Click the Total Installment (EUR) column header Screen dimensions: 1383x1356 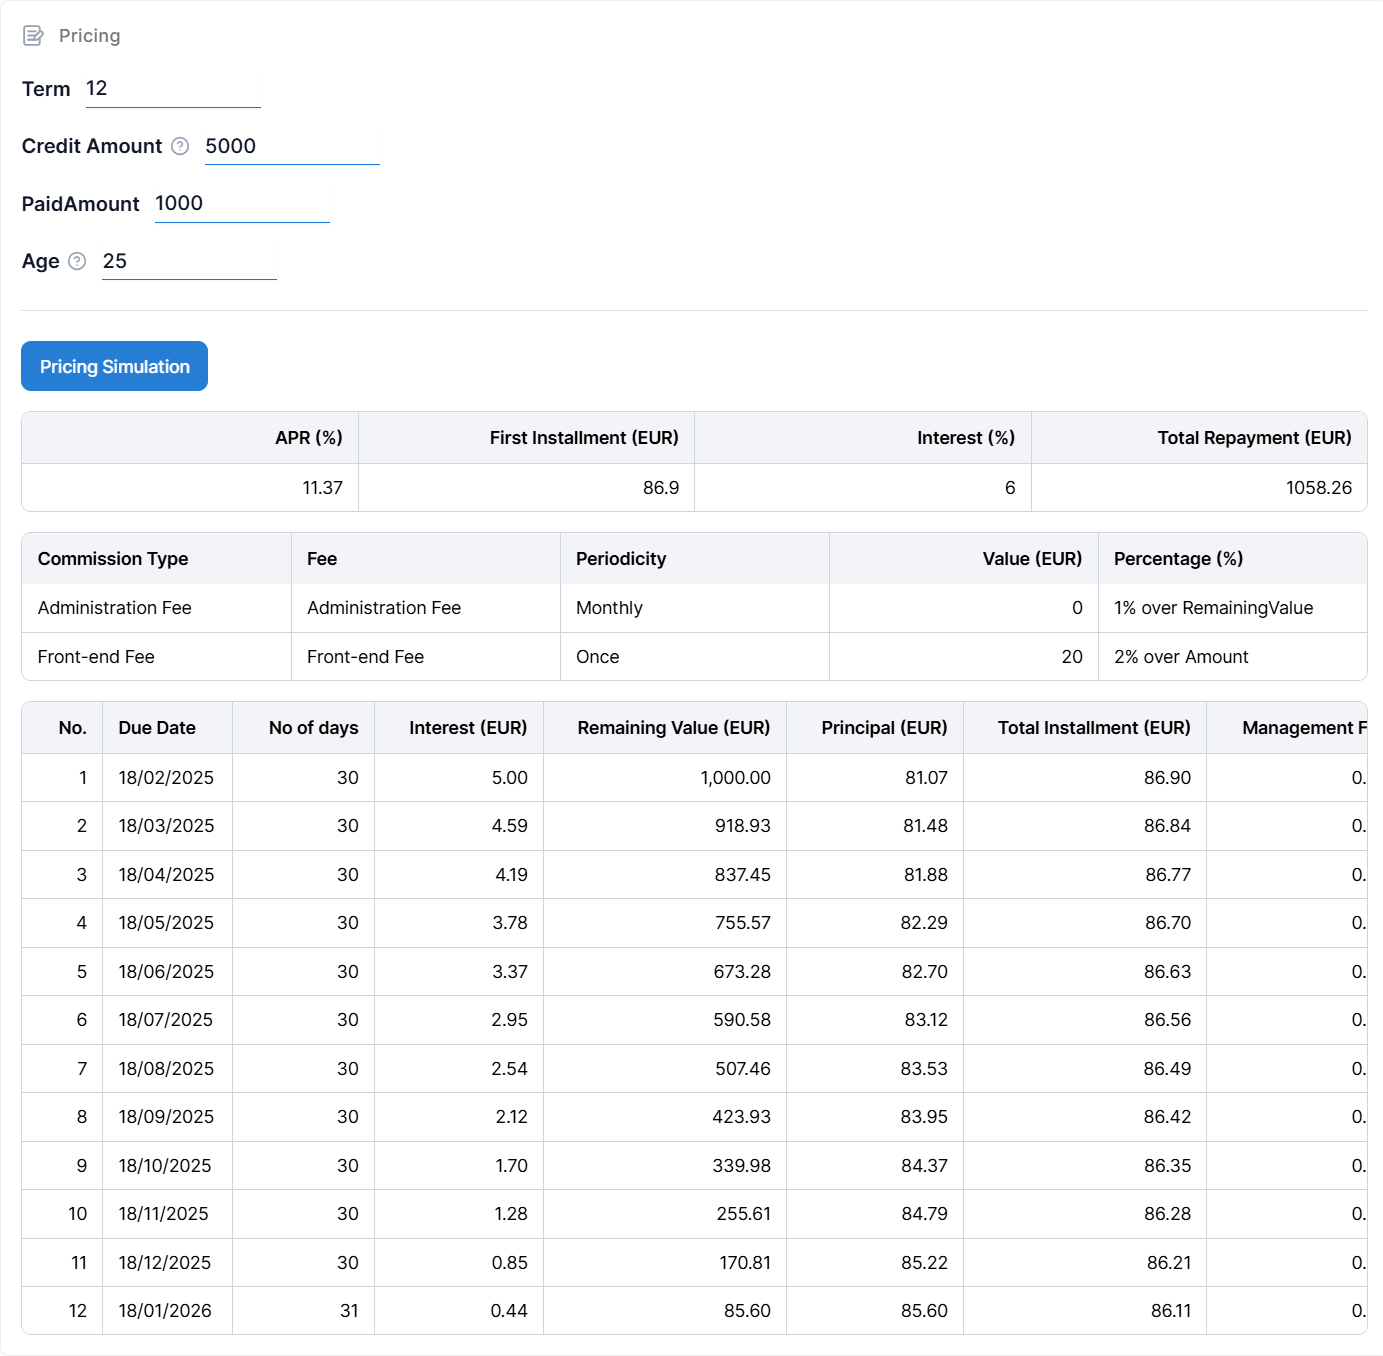[1093, 728]
